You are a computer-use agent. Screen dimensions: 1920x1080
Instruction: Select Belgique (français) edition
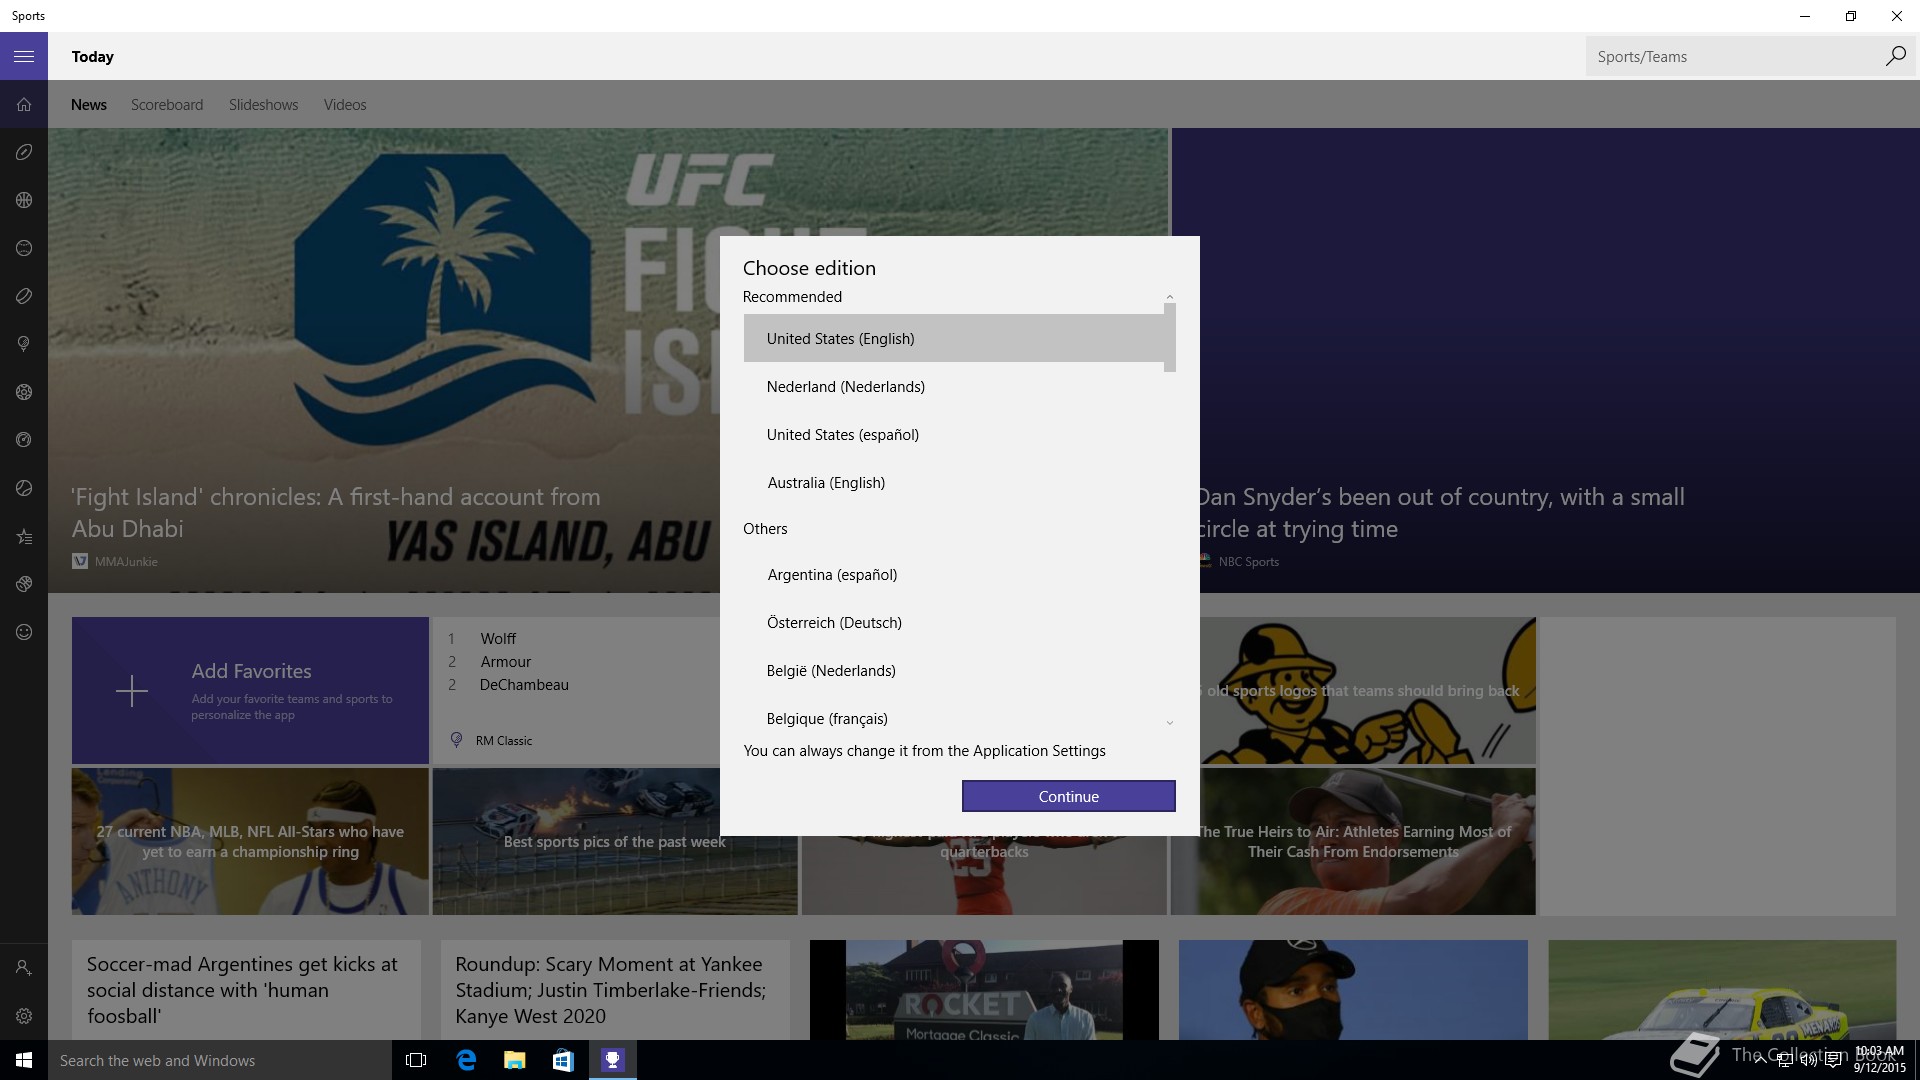(954, 718)
